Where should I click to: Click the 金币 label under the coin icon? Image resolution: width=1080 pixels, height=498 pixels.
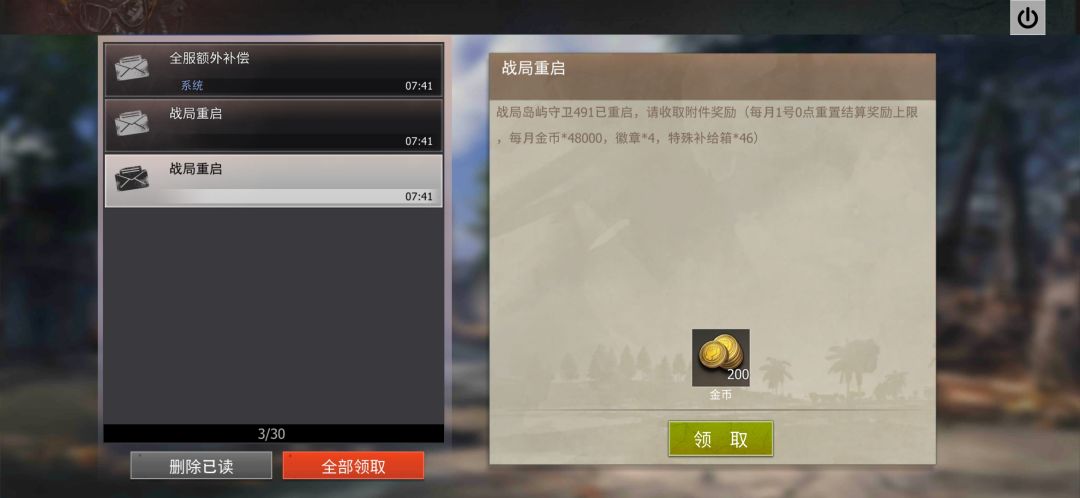(720, 395)
